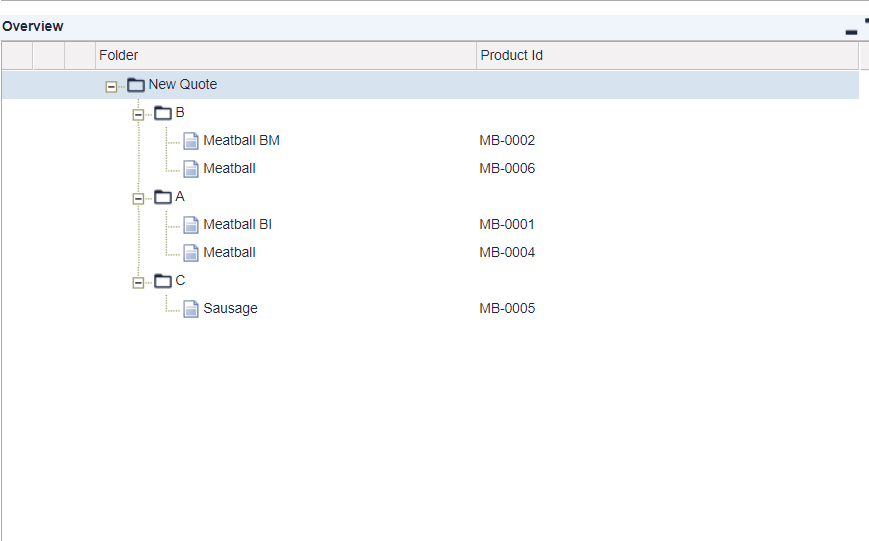
Task: Click the folder icon beside A
Action: [163, 197]
